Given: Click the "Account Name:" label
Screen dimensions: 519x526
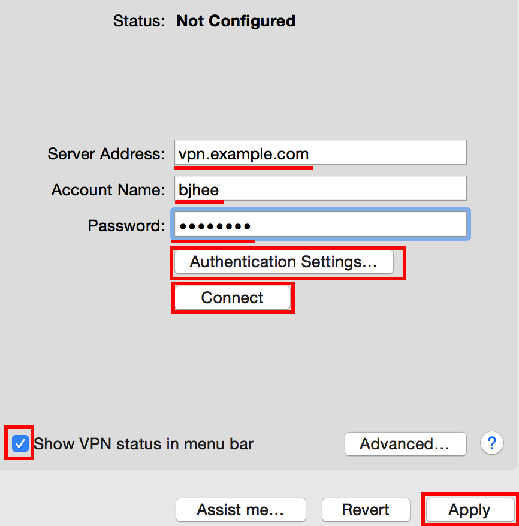Looking at the screenshot, I should (x=108, y=190).
